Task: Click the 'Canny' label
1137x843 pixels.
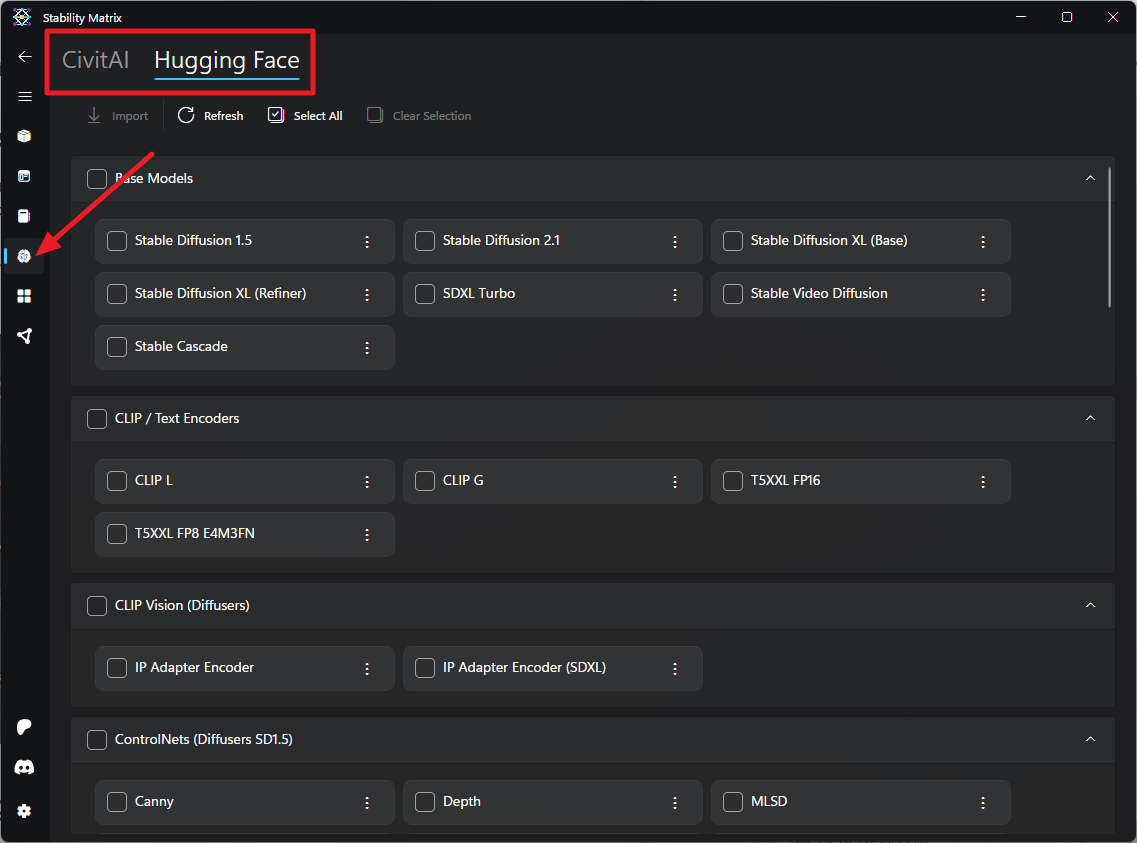Action: [x=154, y=802]
